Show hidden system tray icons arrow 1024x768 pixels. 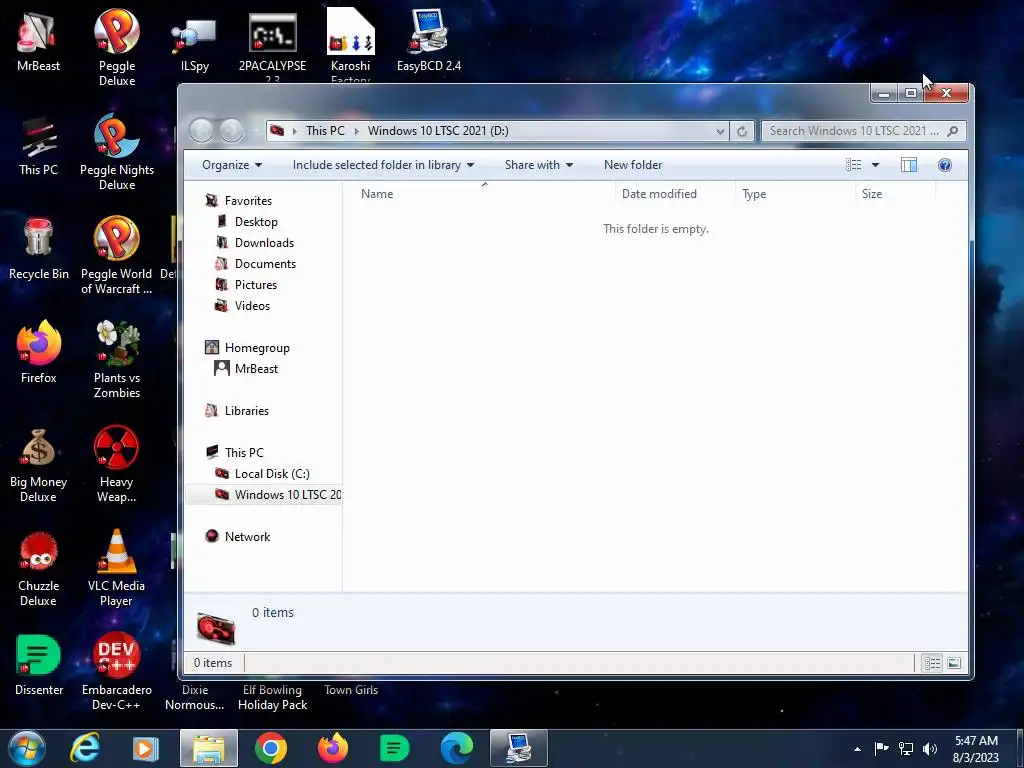(x=857, y=749)
